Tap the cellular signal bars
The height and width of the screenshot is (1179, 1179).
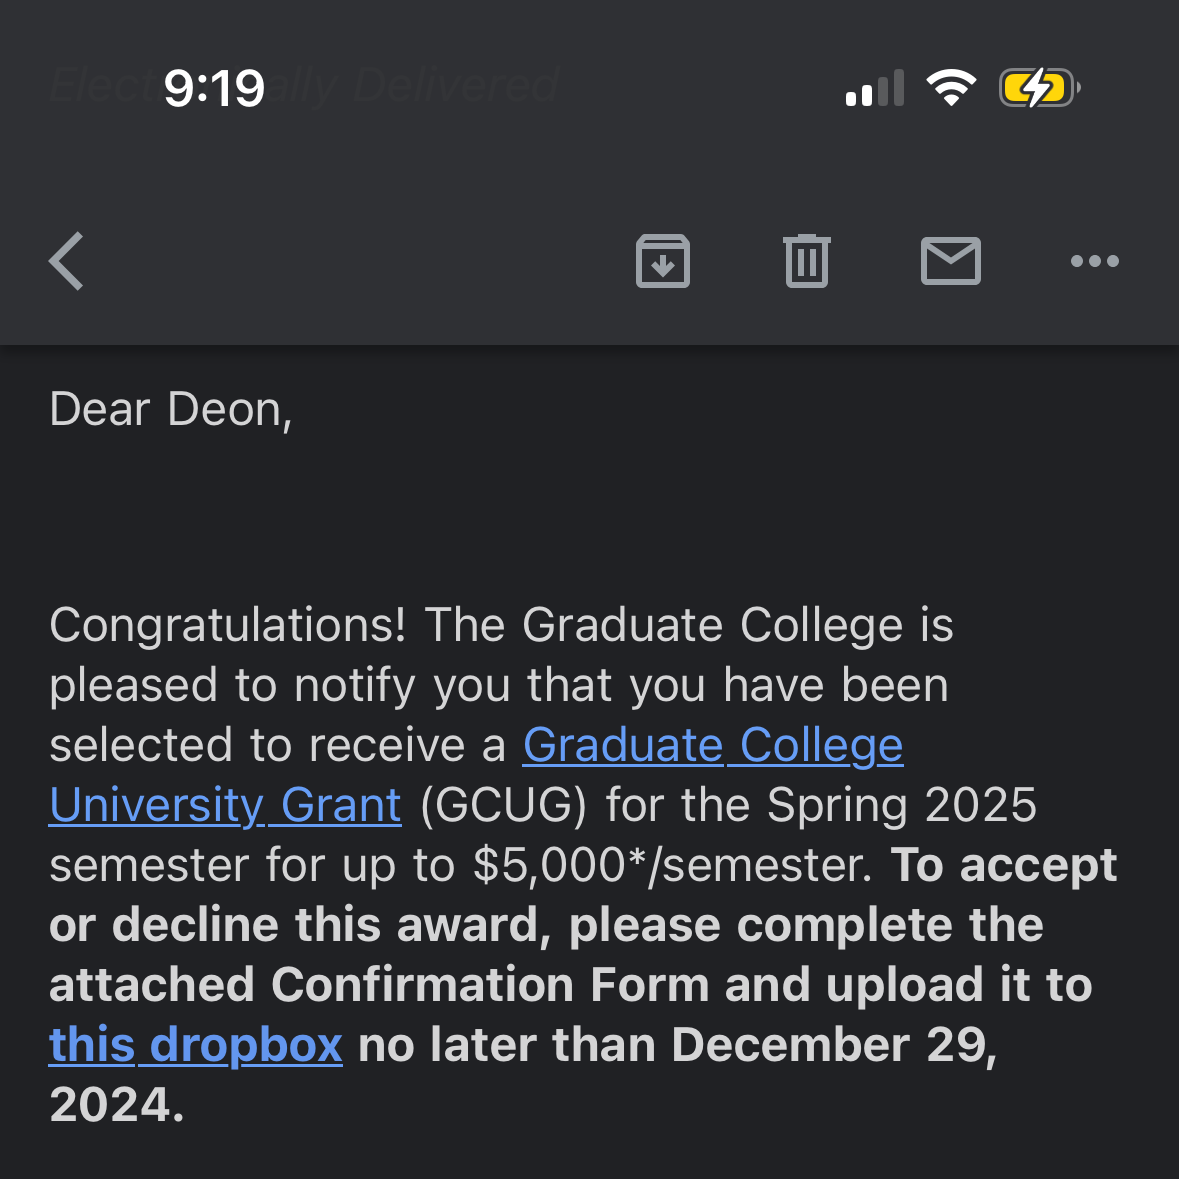(875, 88)
